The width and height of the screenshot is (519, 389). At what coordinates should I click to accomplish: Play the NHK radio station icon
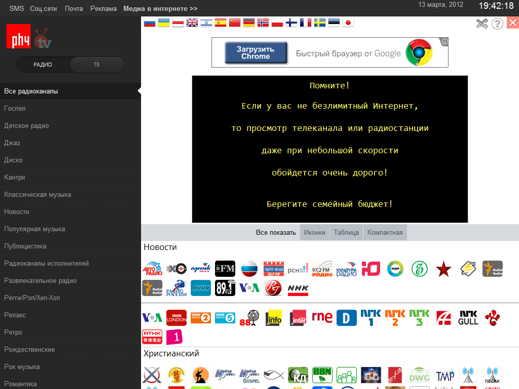298,288
